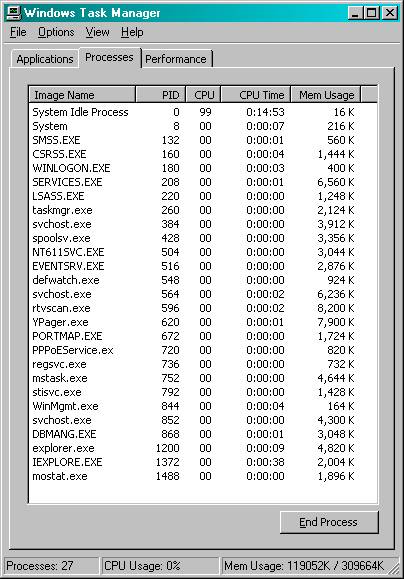
Task: Open the Help menu
Action: pos(132,32)
